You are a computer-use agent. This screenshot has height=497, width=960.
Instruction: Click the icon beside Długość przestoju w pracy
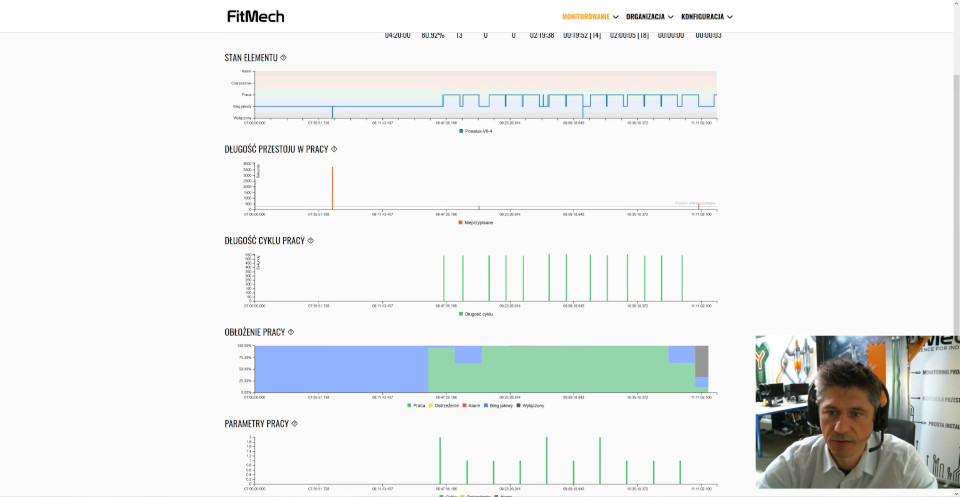point(334,149)
